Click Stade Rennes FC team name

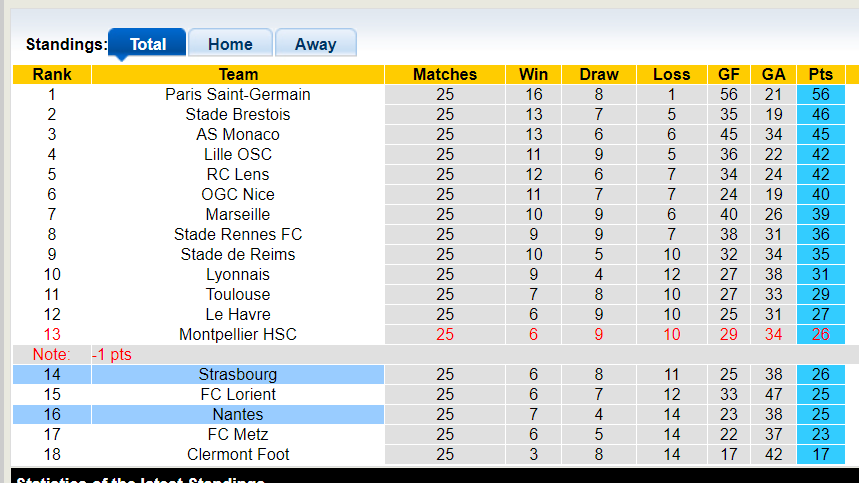(238, 234)
